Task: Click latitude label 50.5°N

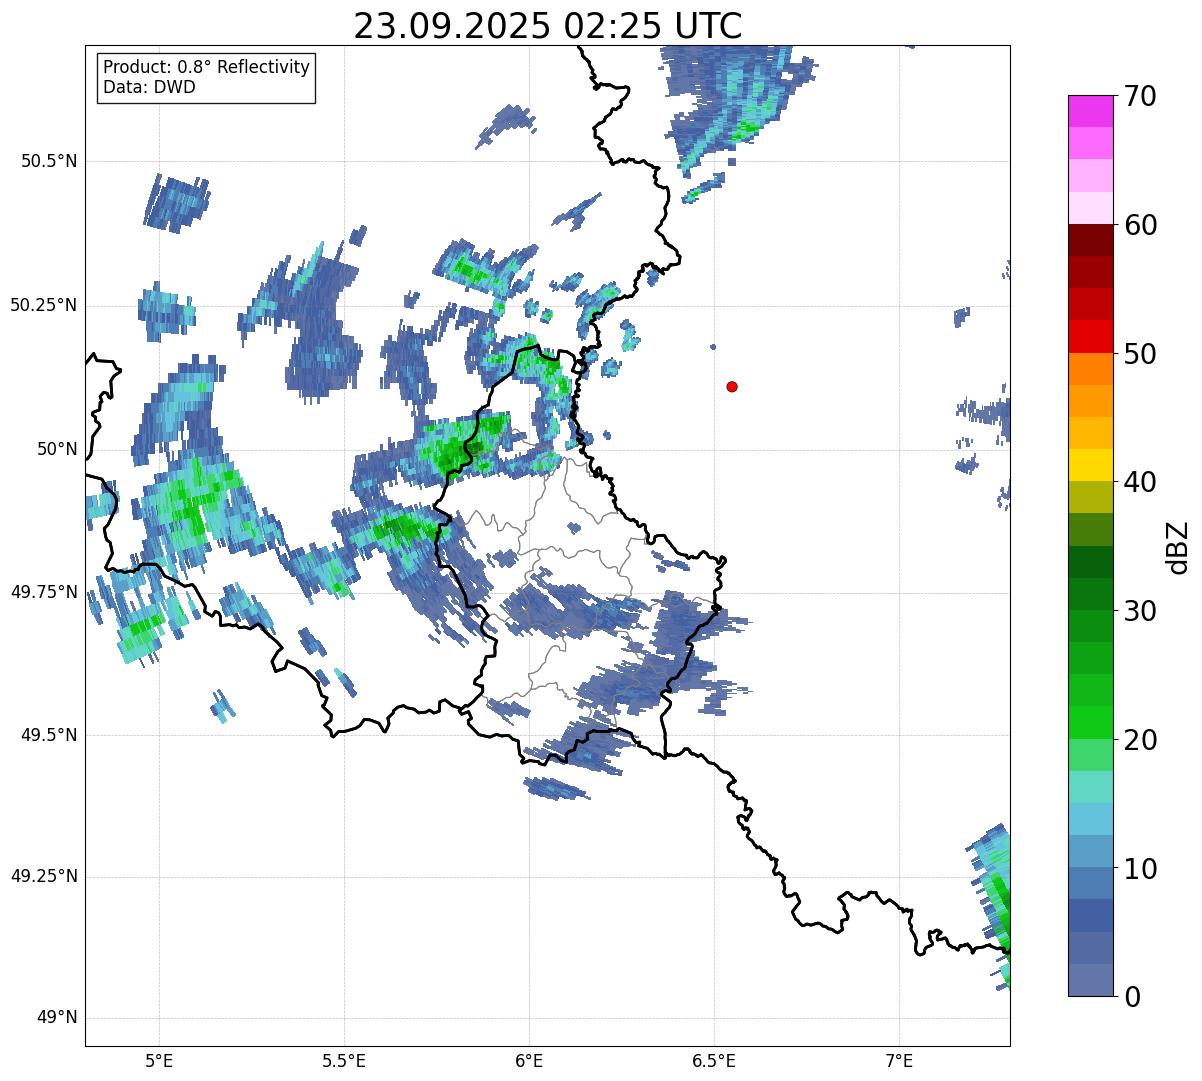Action: [49, 161]
